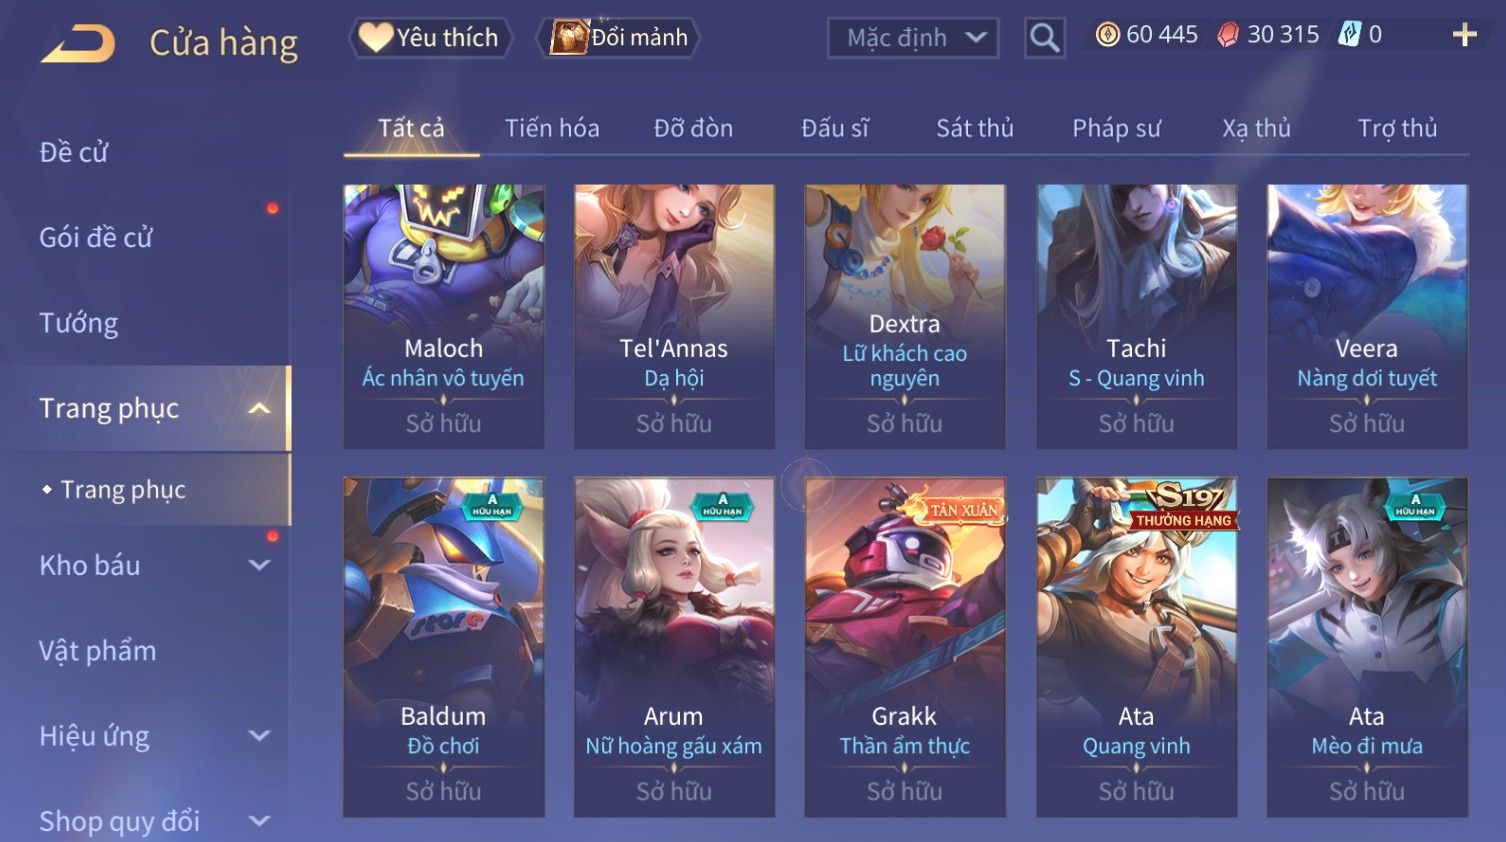Image resolution: width=1506 pixels, height=842 pixels.
Task: Open Yêu thích favorites heart button
Action: pos(430,38)
